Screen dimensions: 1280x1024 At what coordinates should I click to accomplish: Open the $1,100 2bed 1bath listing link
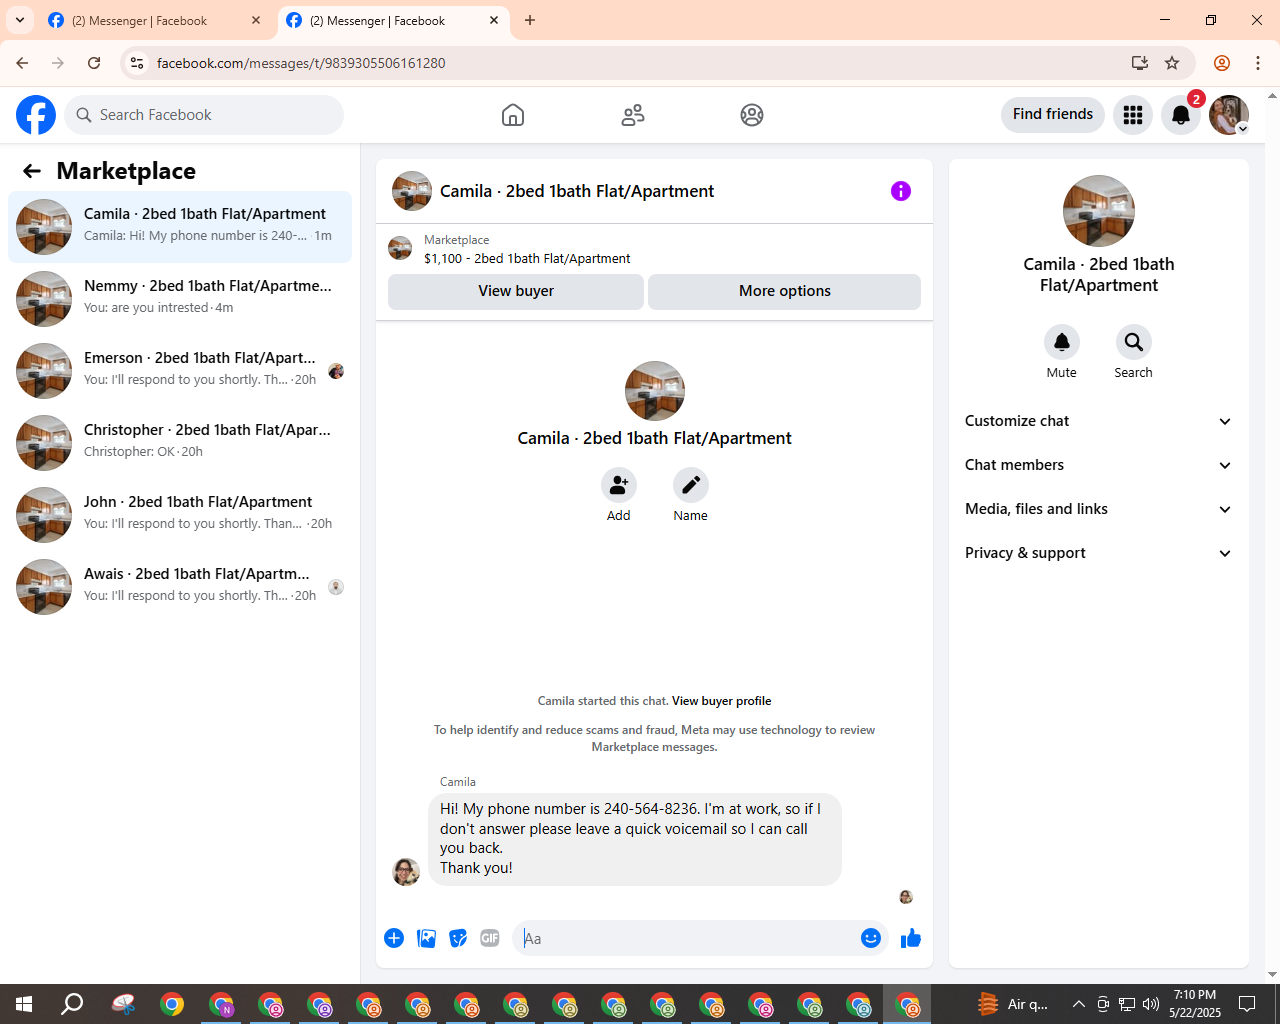[x=527, y=258]
